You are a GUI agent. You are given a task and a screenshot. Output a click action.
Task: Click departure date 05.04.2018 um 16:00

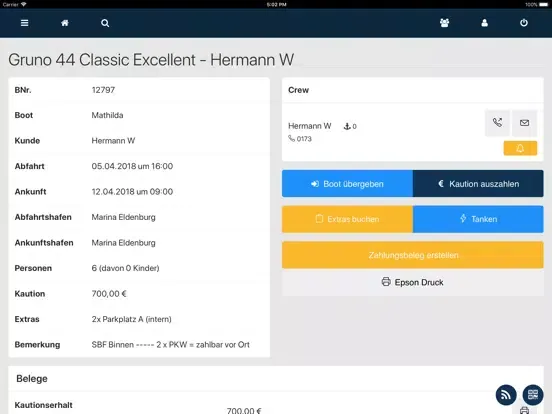point(132,166)
